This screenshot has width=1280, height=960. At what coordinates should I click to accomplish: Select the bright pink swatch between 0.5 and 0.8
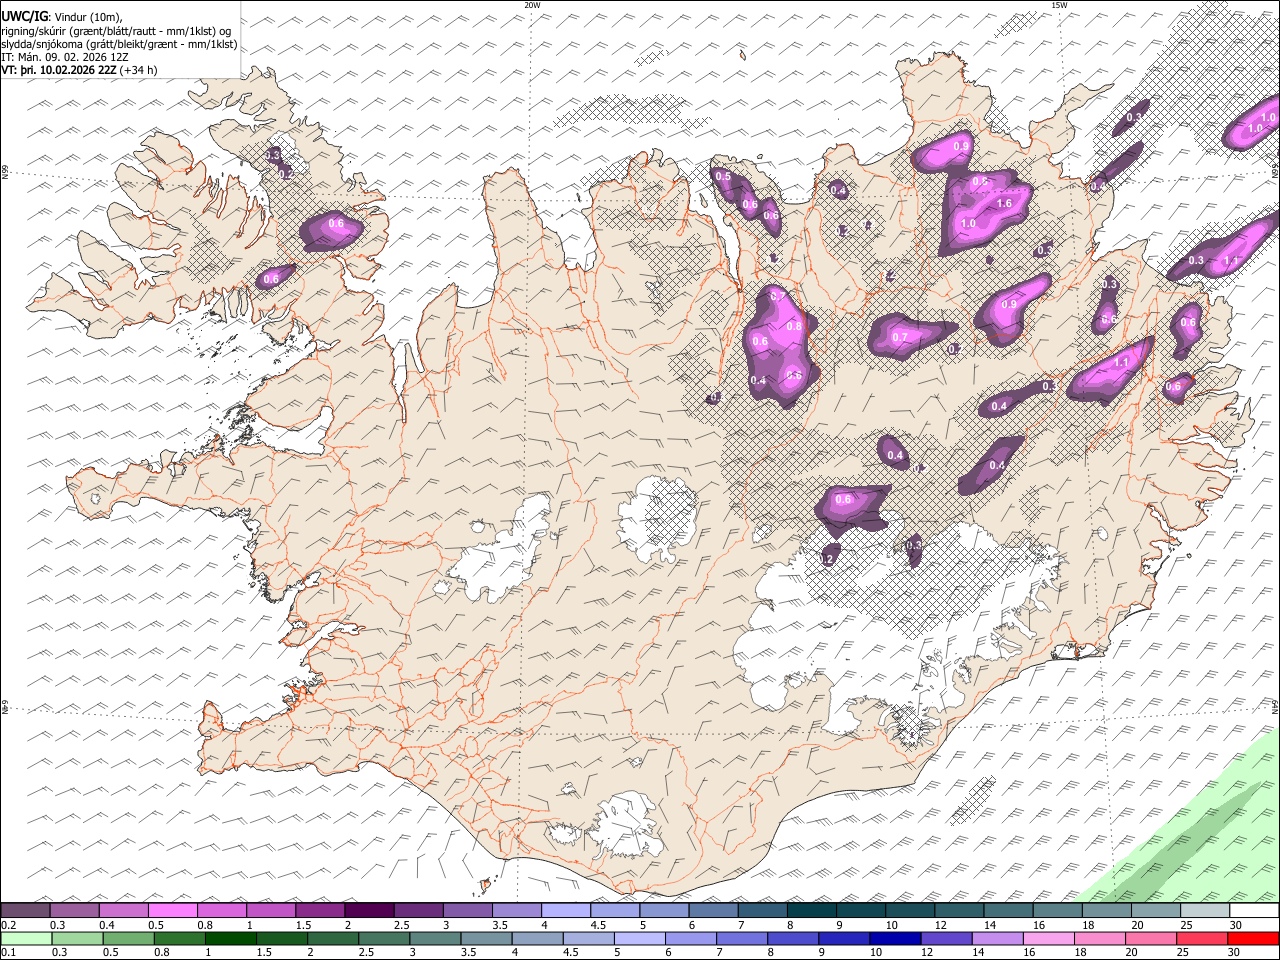click(x=173, y=911)
